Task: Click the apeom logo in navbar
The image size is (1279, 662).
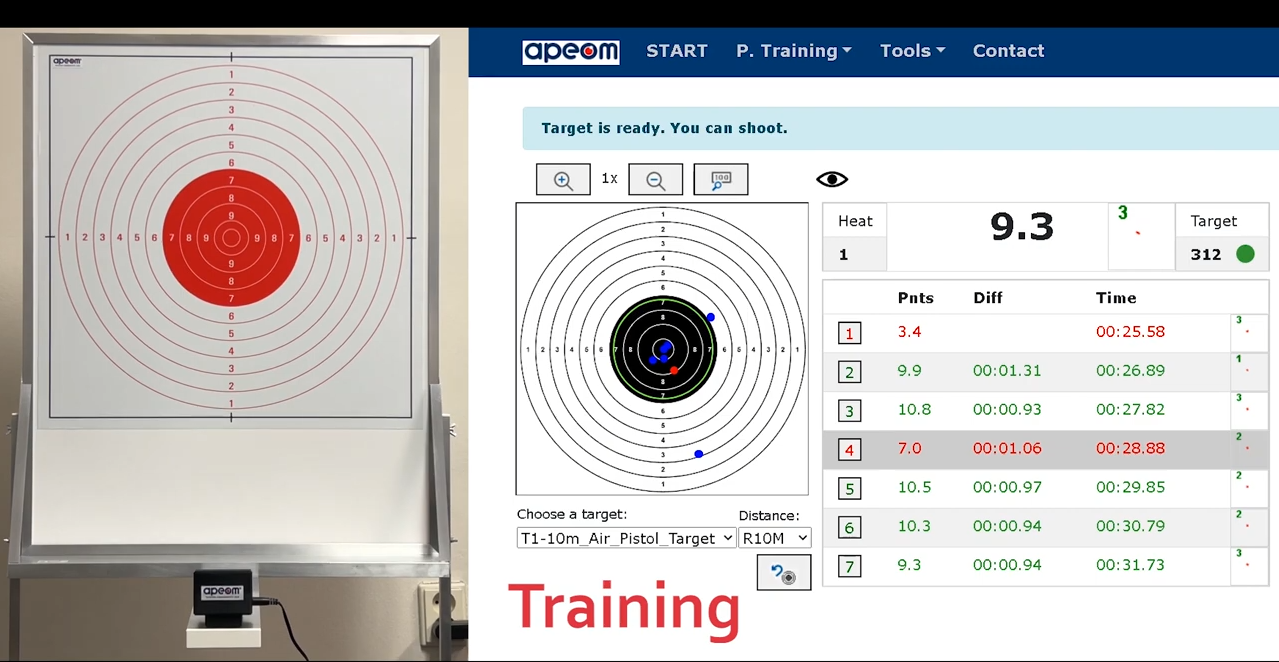Action: [571, 52]
